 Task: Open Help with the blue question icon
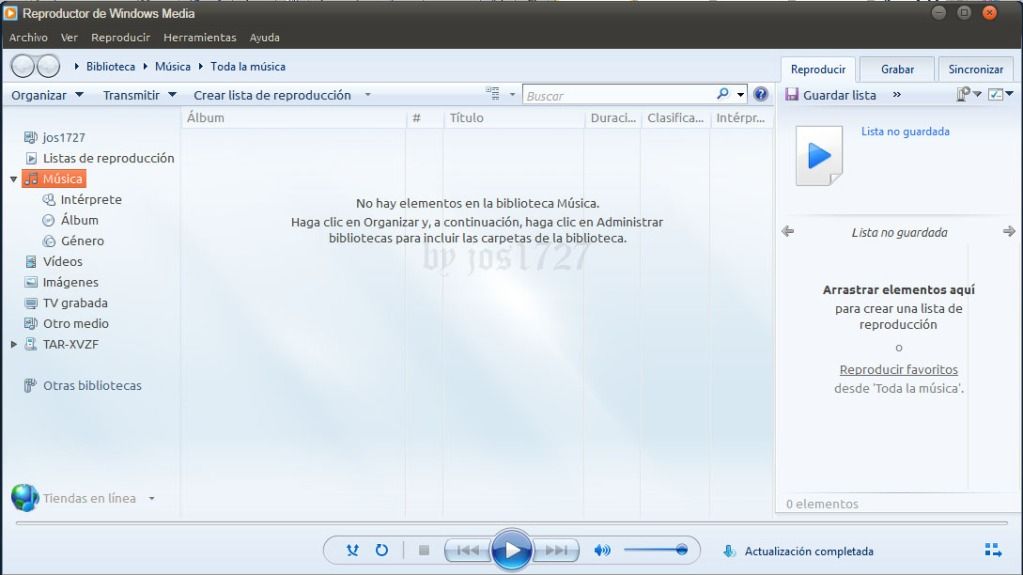click(761, 94)
